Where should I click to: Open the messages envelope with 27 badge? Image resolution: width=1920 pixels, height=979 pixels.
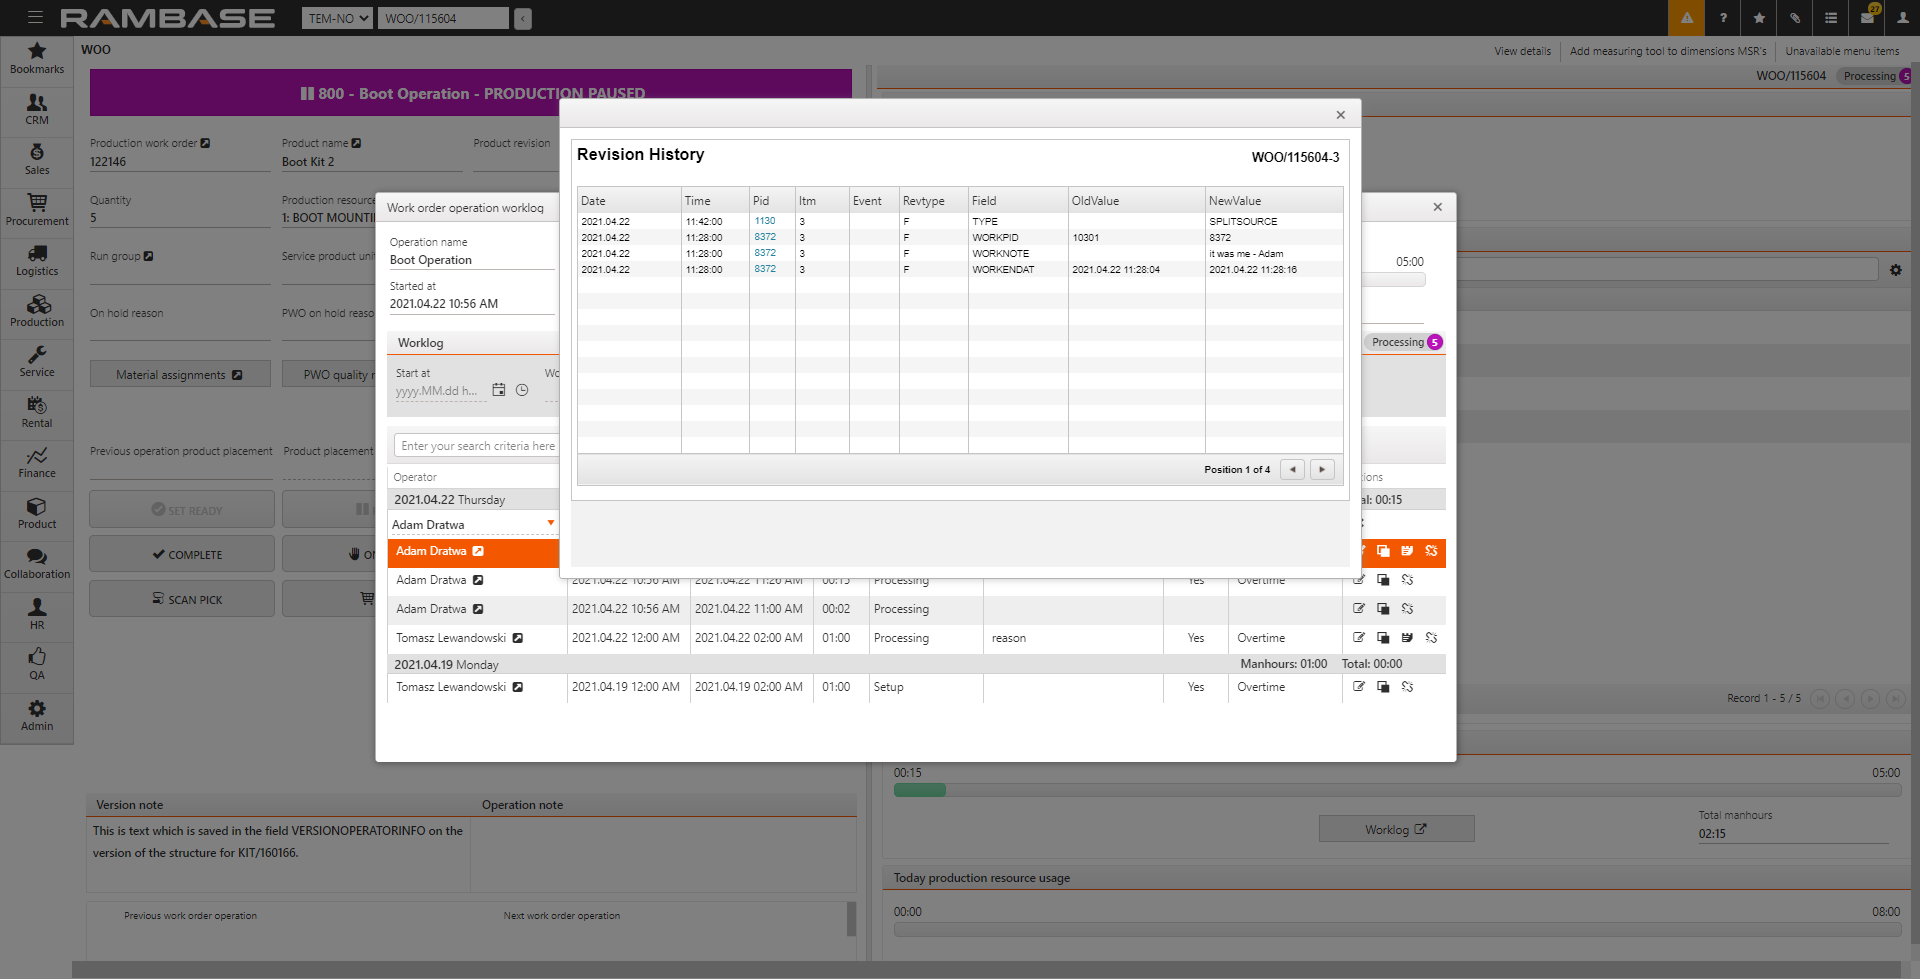(x=1866, y=18)
